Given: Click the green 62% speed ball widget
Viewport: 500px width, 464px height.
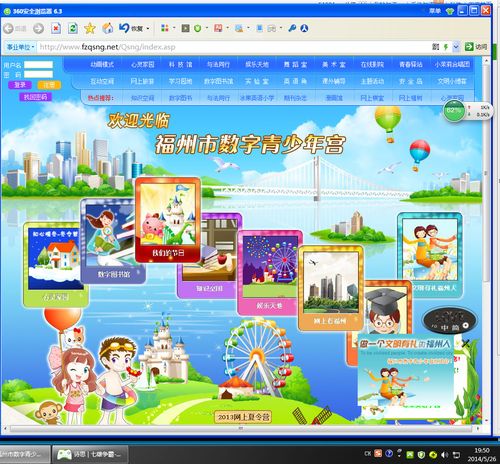Looking at the screenshot, I should [454, 111].
